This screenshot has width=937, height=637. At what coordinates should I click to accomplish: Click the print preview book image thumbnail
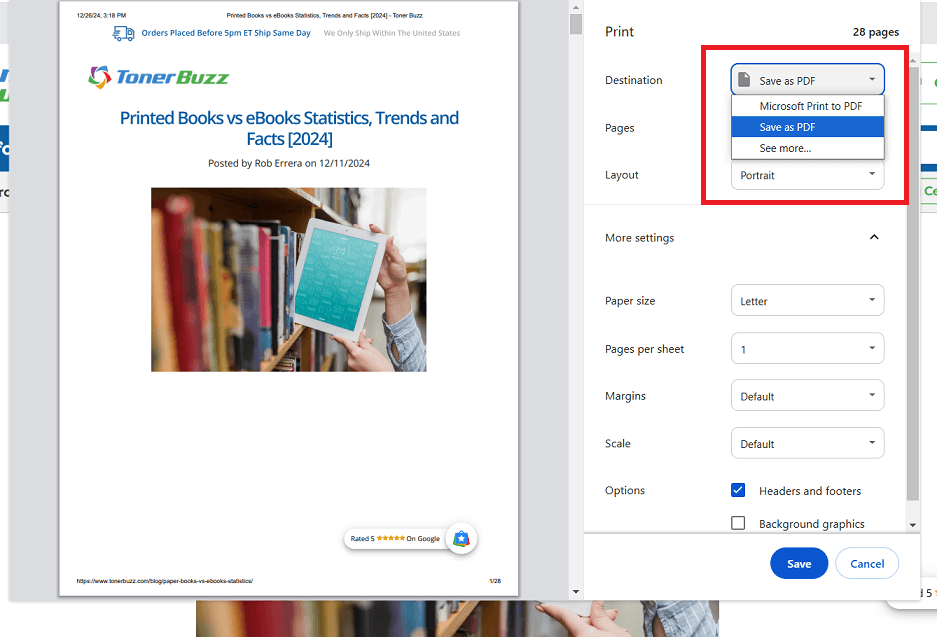point(288,279)
